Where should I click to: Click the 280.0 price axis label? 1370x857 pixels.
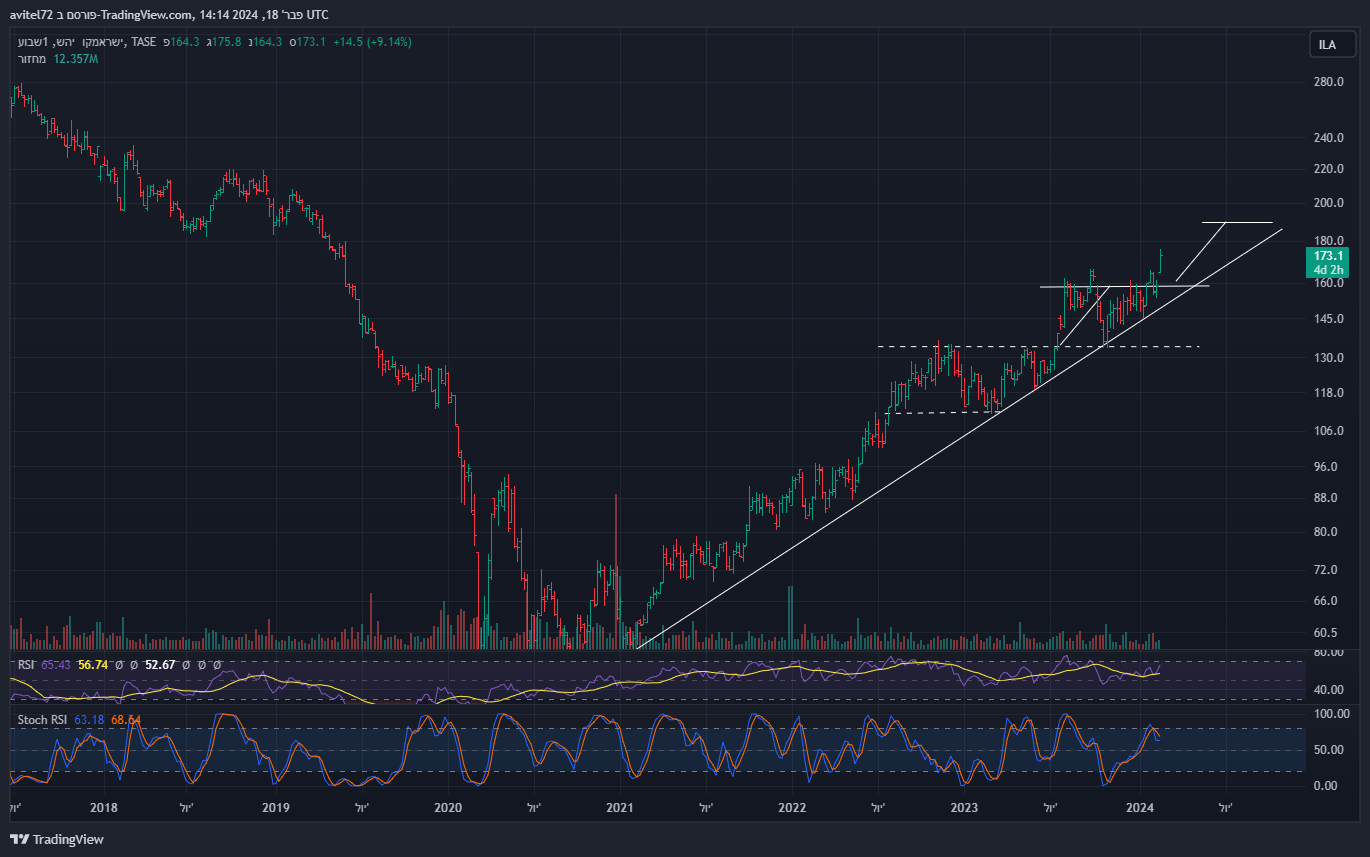[x=1327, y=82]
